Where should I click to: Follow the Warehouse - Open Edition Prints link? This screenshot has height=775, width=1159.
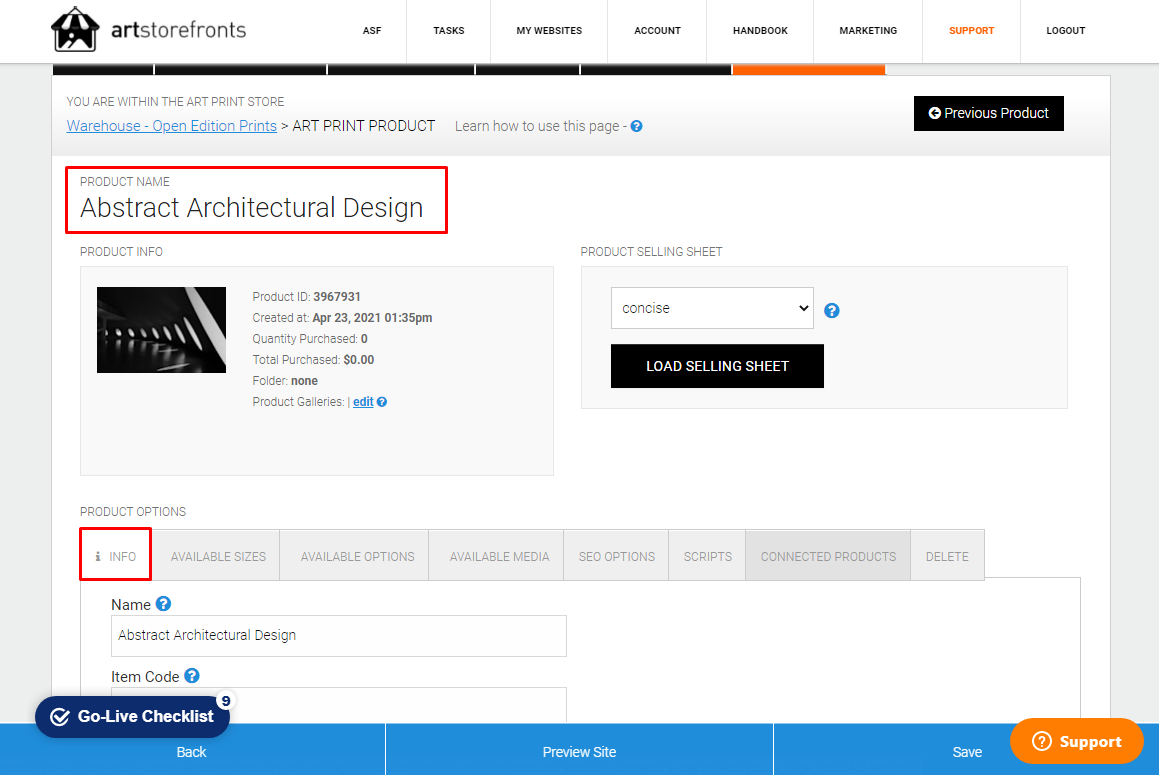pyautogui.click(x=172, y=126)
